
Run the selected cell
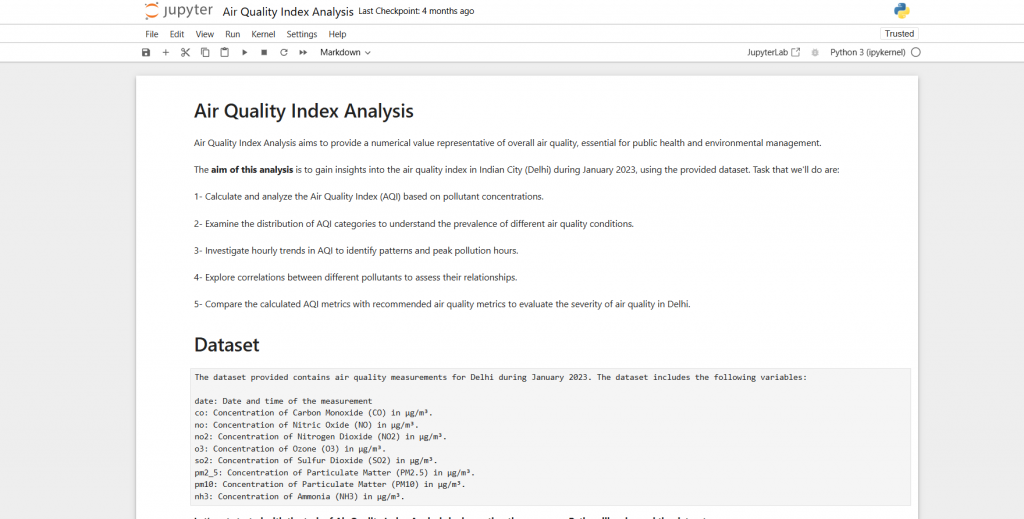coord(245,52)
